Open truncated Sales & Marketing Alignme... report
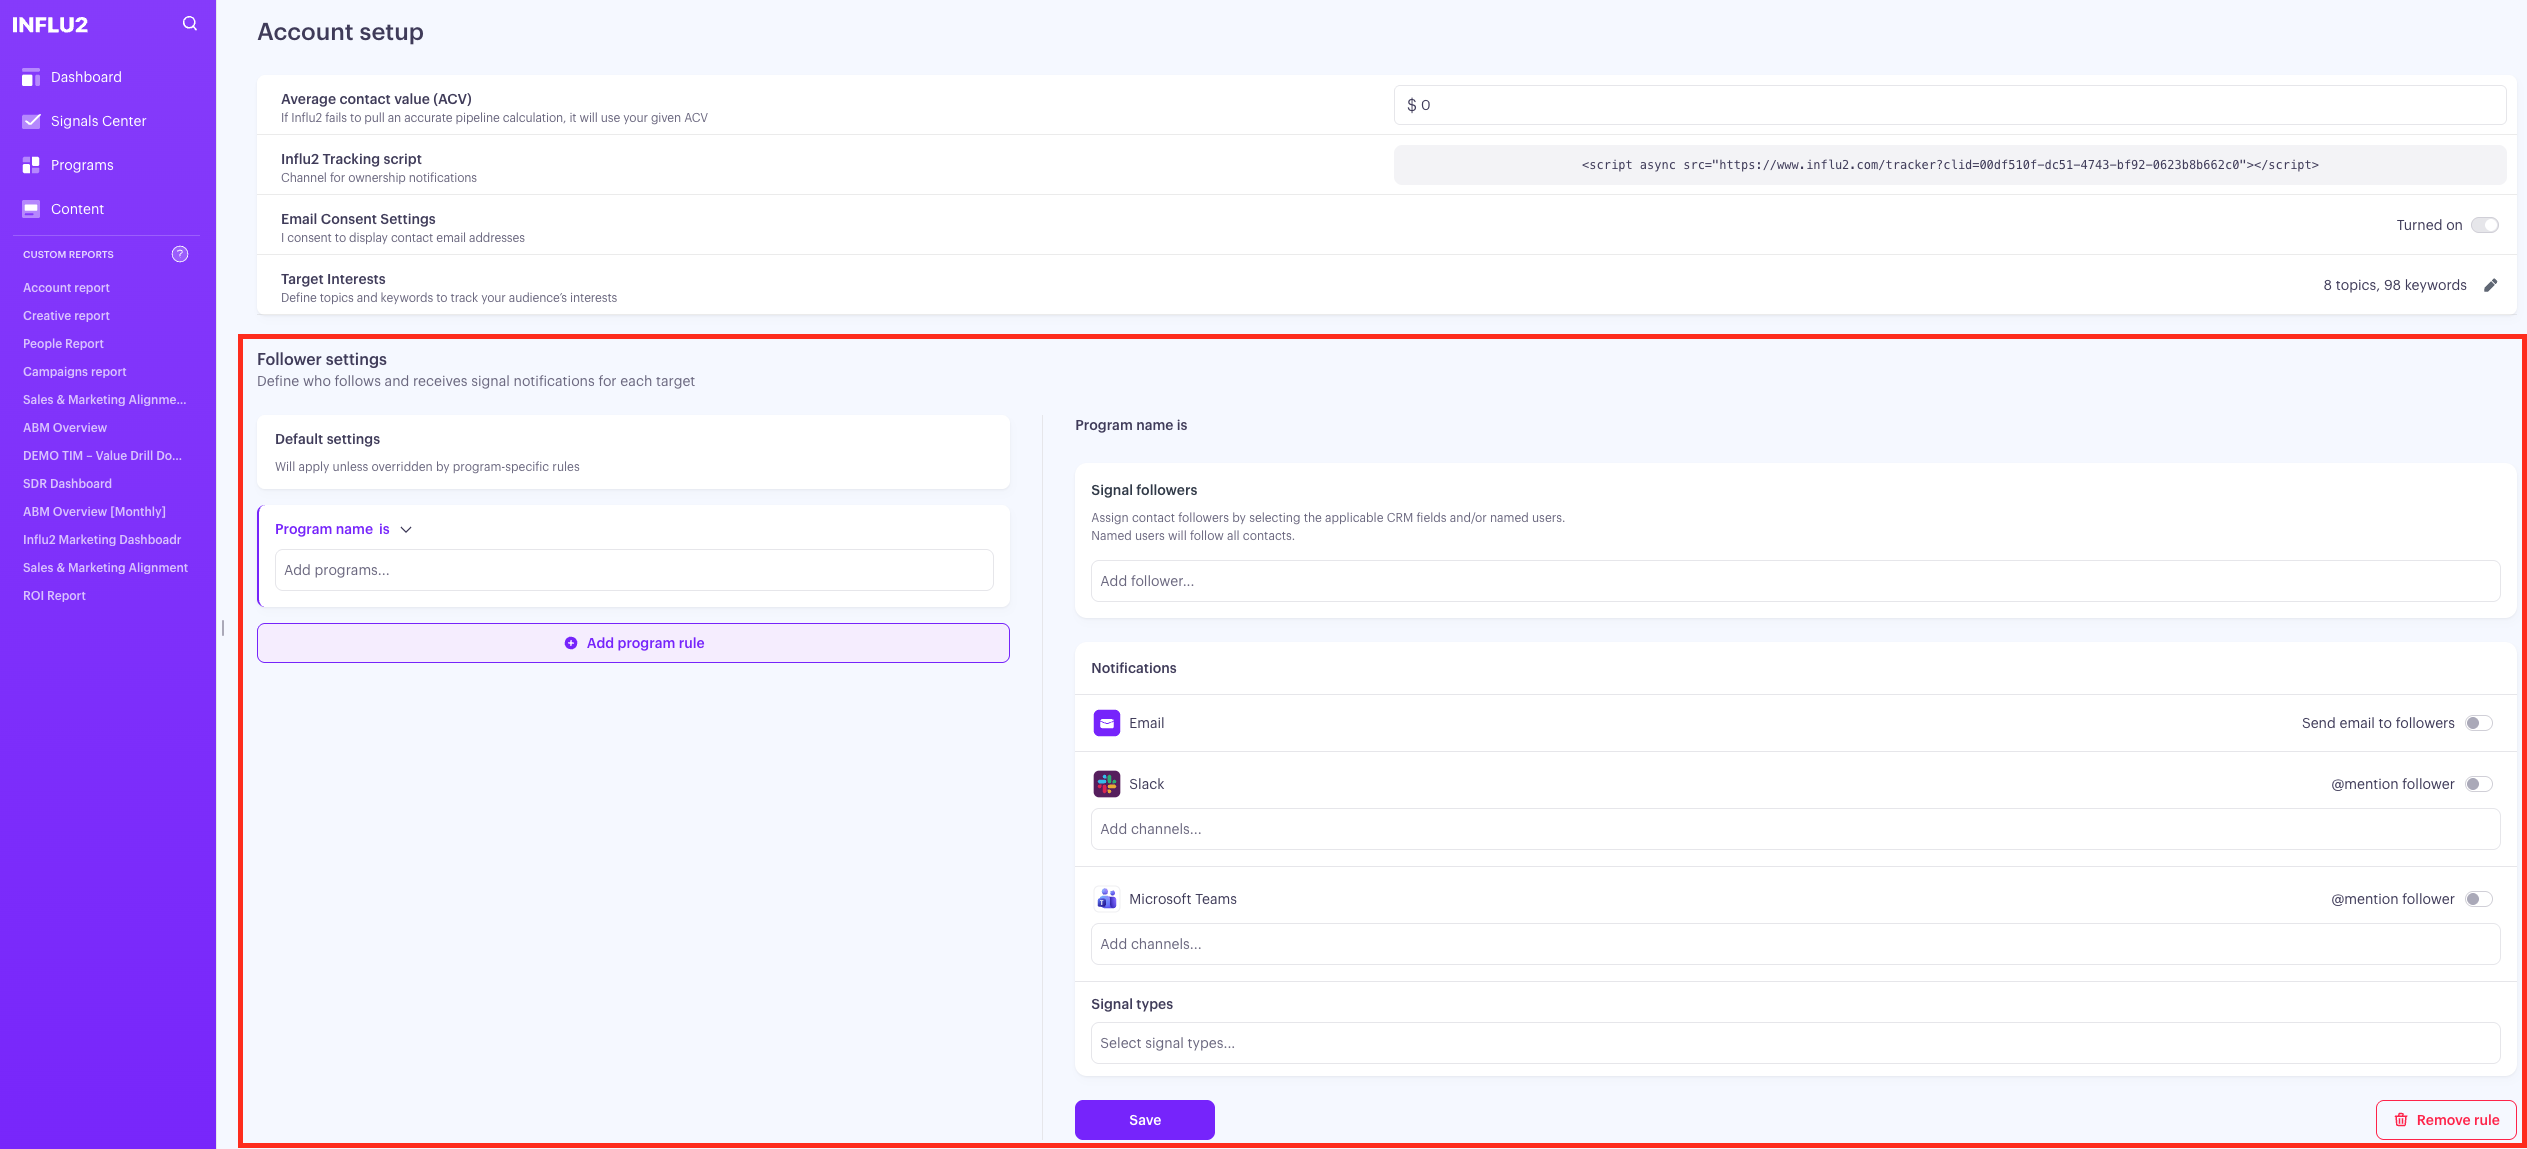This screenshot has width=2527, height=1149. pos(105,400)
